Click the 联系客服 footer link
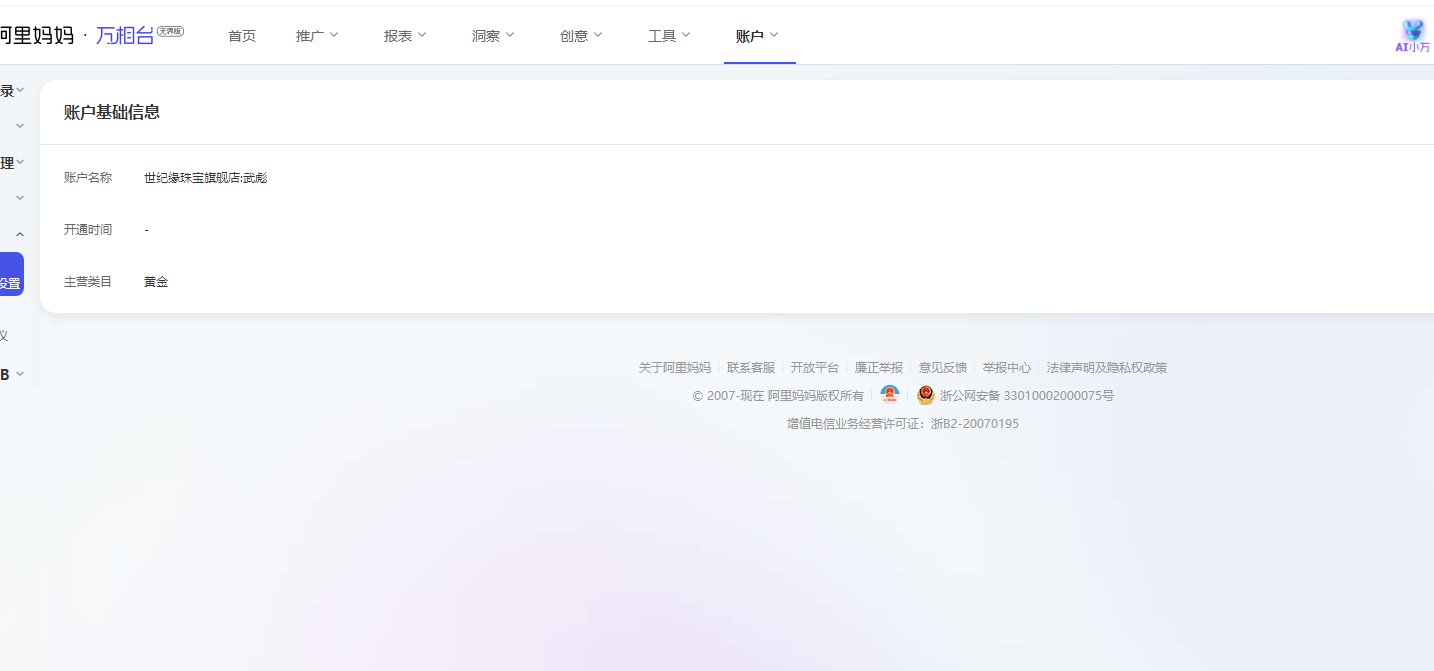This screenshot has height=671, width=1434. 751,368
